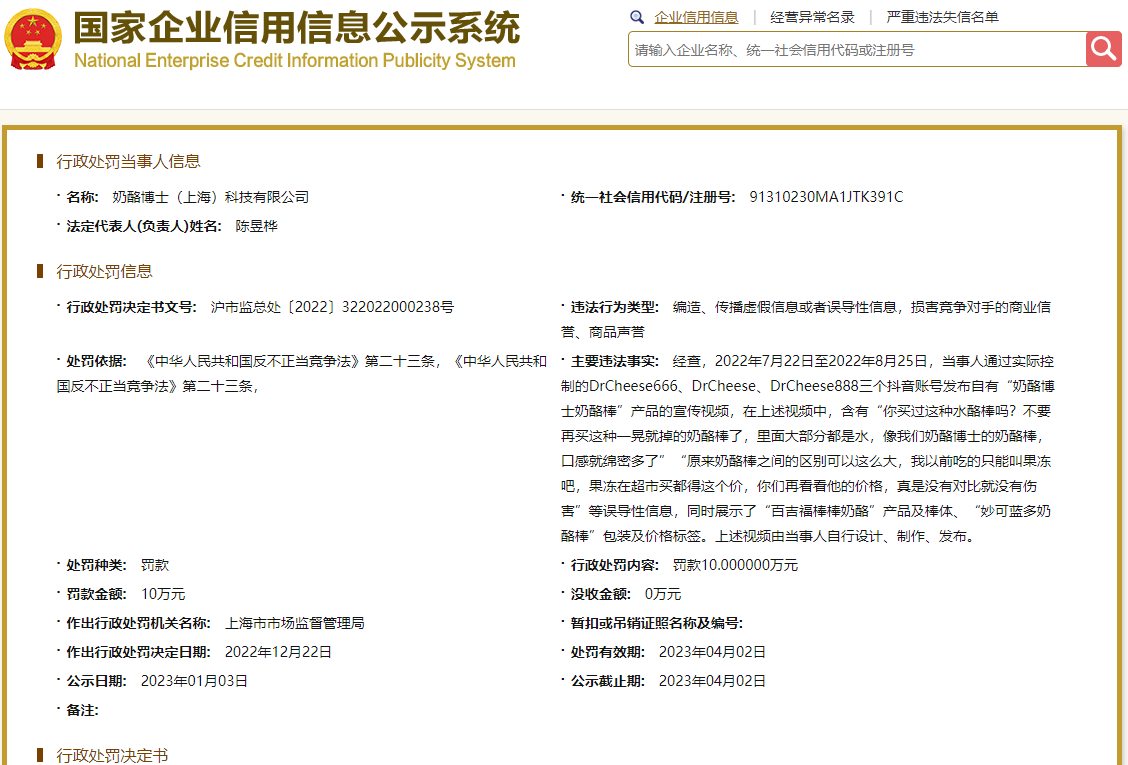1128x765 pixels.
Task: Select the 严重违法失信名单 tab
Action: (942, 17)
